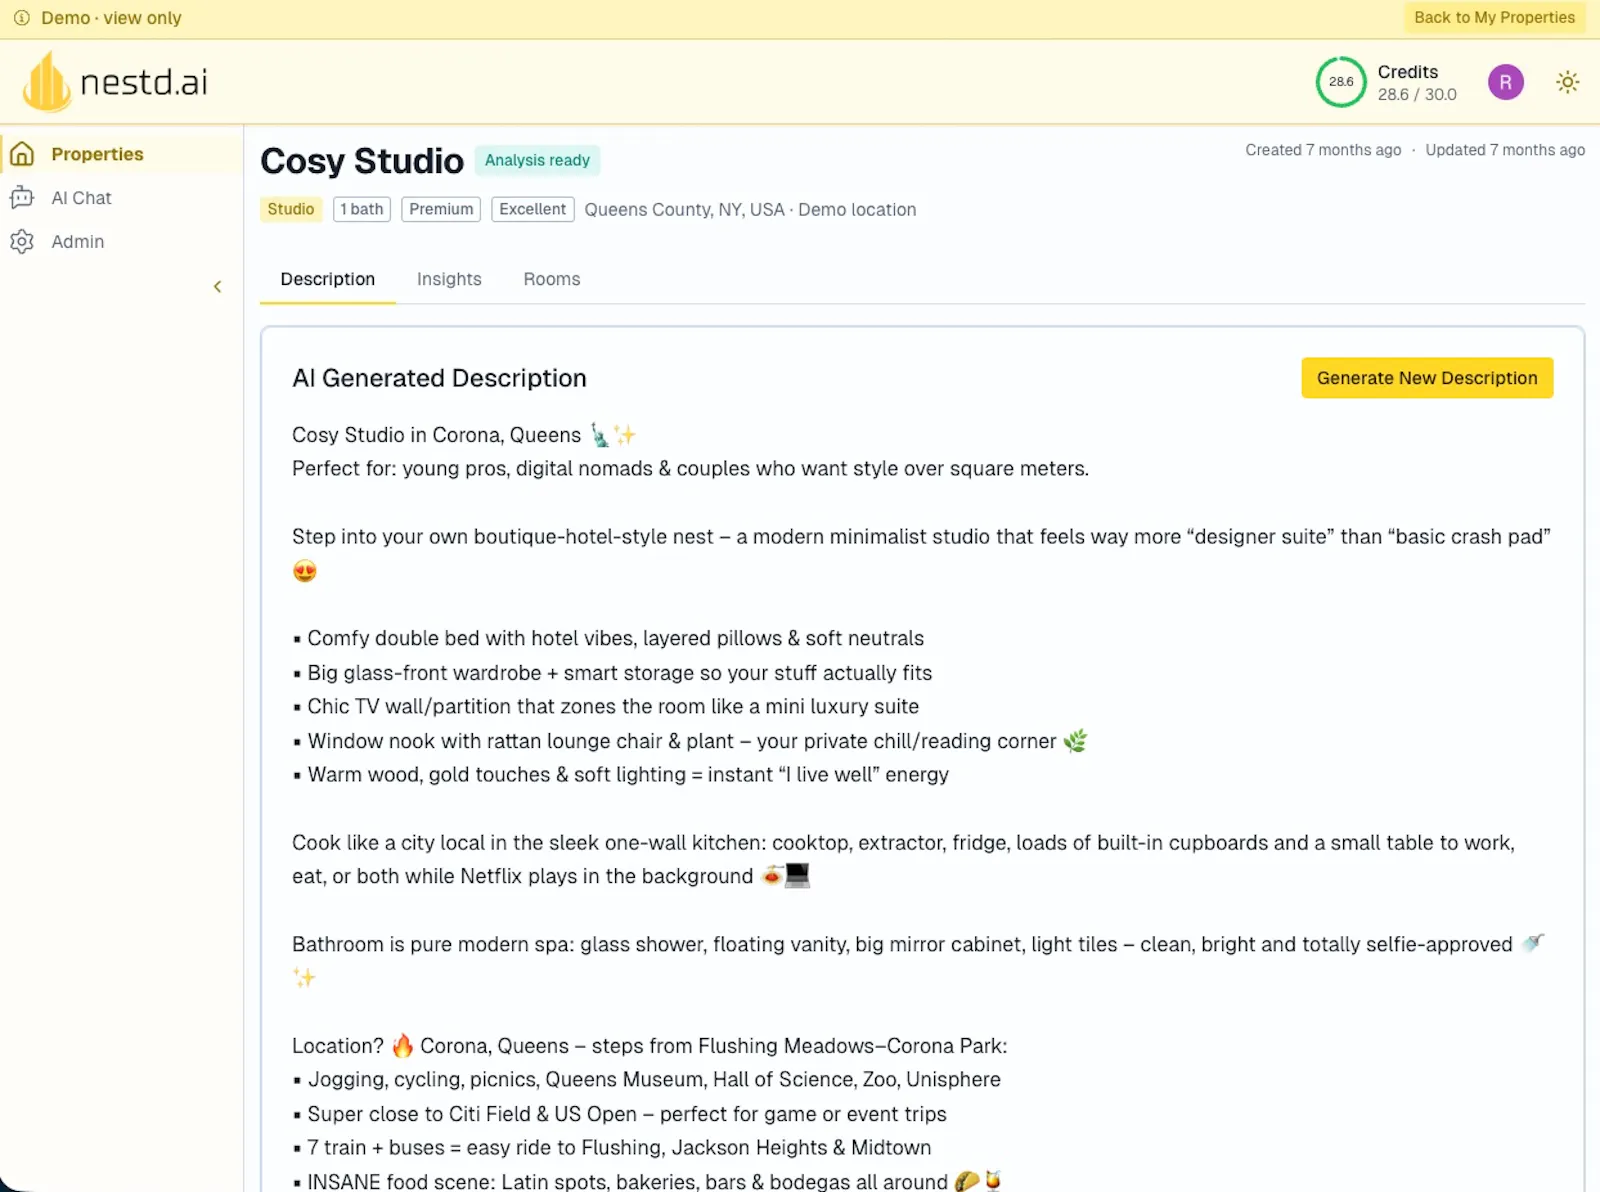Click the Excellent tag
Image resolution: width=1600 pixels, height=1192 pixels.
pos(533,209)
